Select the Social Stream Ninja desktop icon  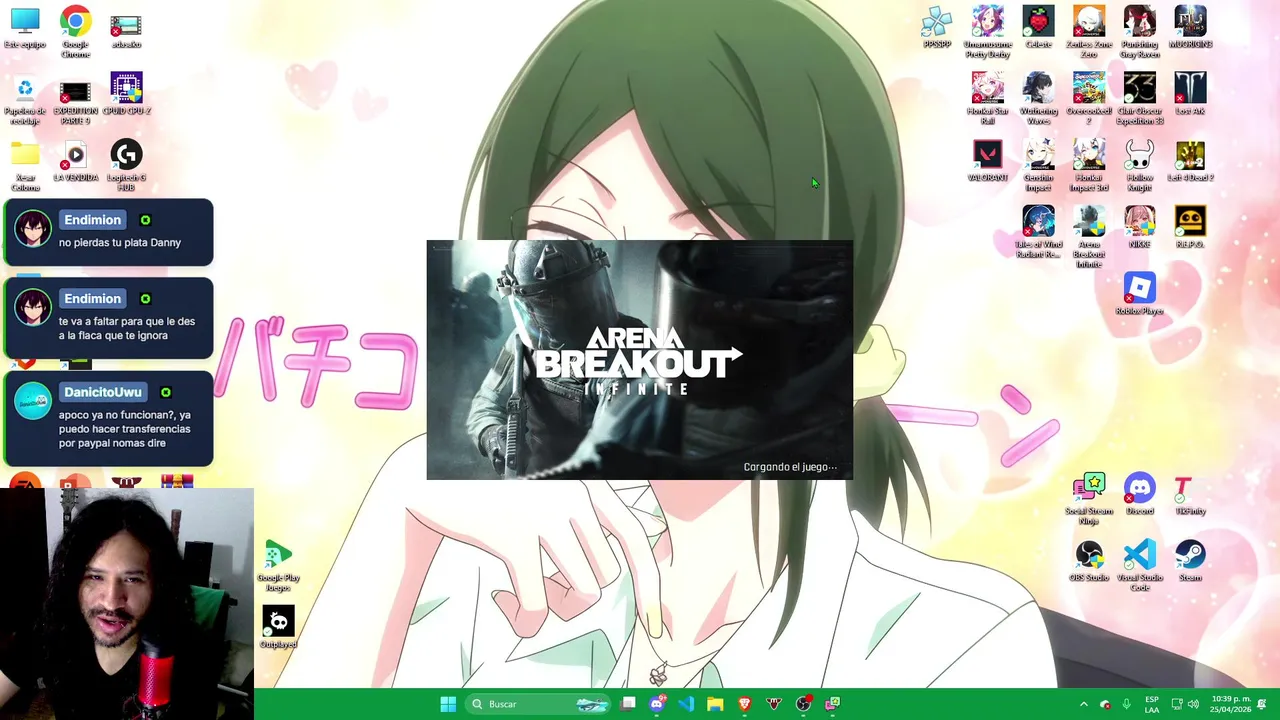1089,499
